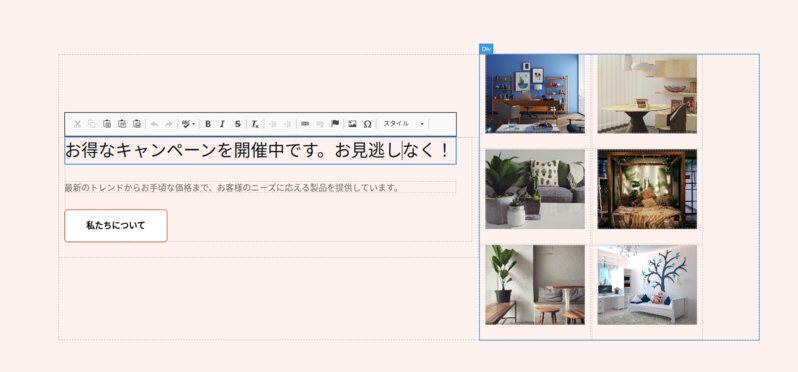
Task: Select the blue wall office photo
Action: (x=535, y=94)
